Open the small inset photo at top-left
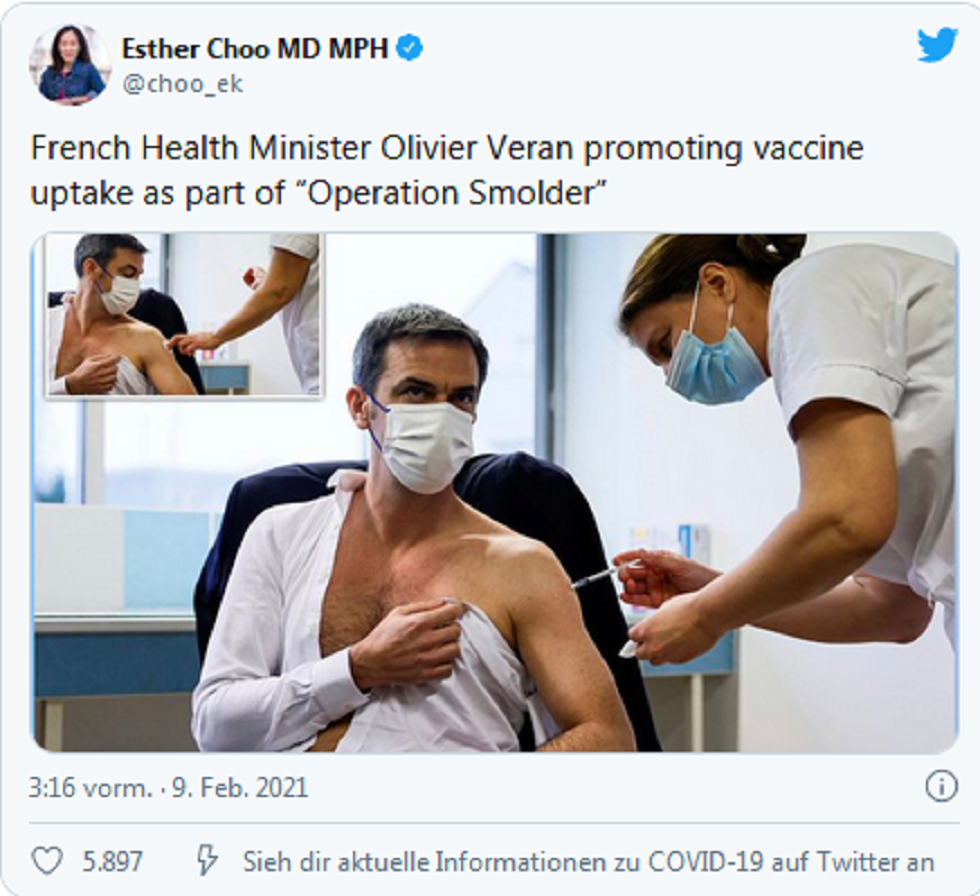This screenshot has width=980, height=896. tap(184, 314)
